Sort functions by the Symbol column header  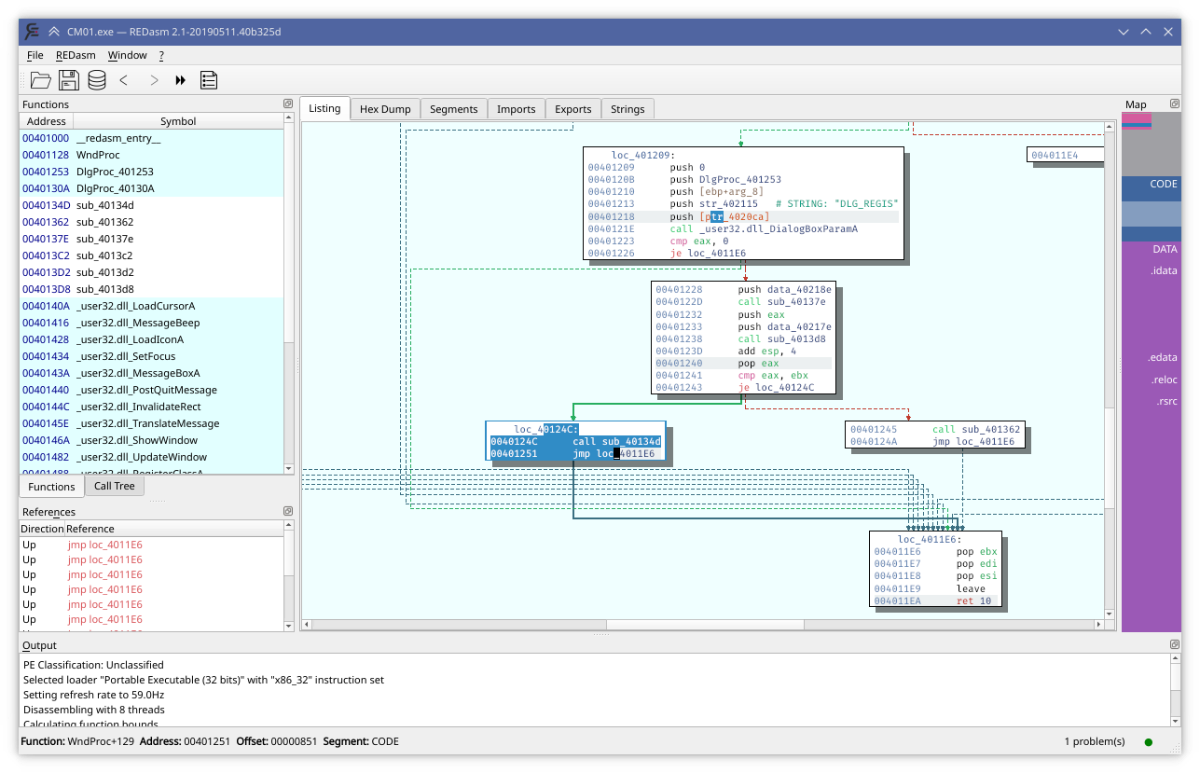pyautogui.click(x=178, y=121)
